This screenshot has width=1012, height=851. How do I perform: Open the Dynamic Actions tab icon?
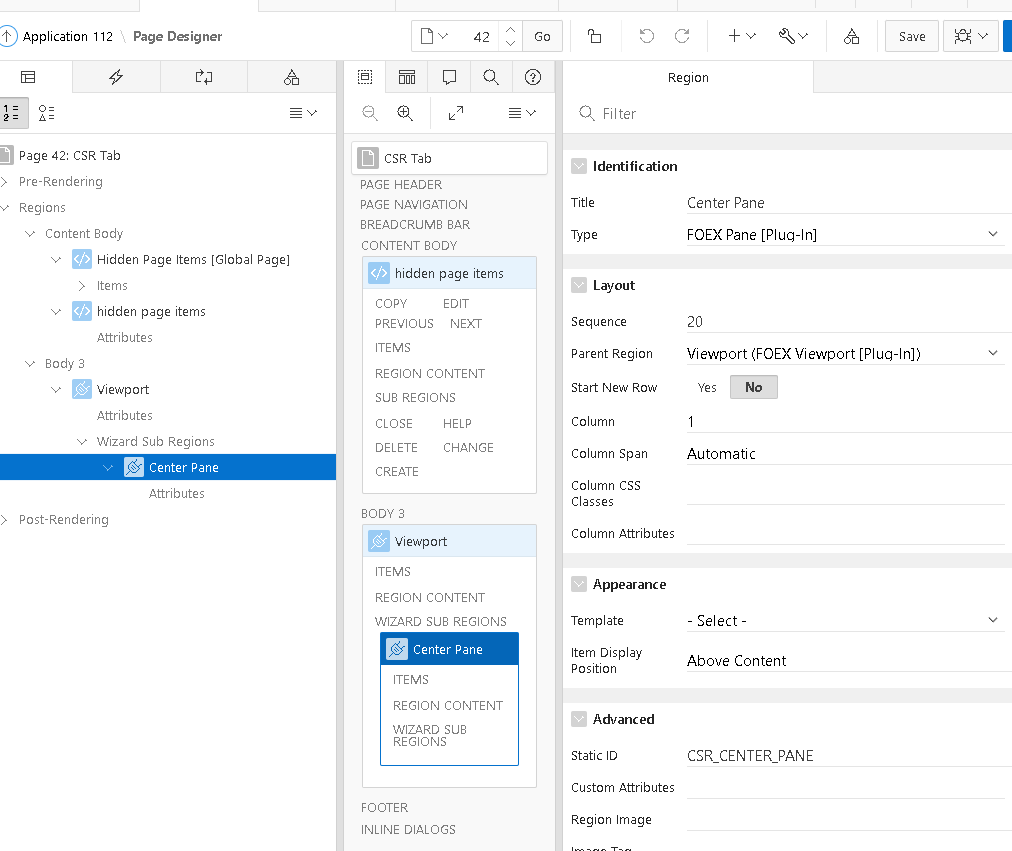point(116,77)
